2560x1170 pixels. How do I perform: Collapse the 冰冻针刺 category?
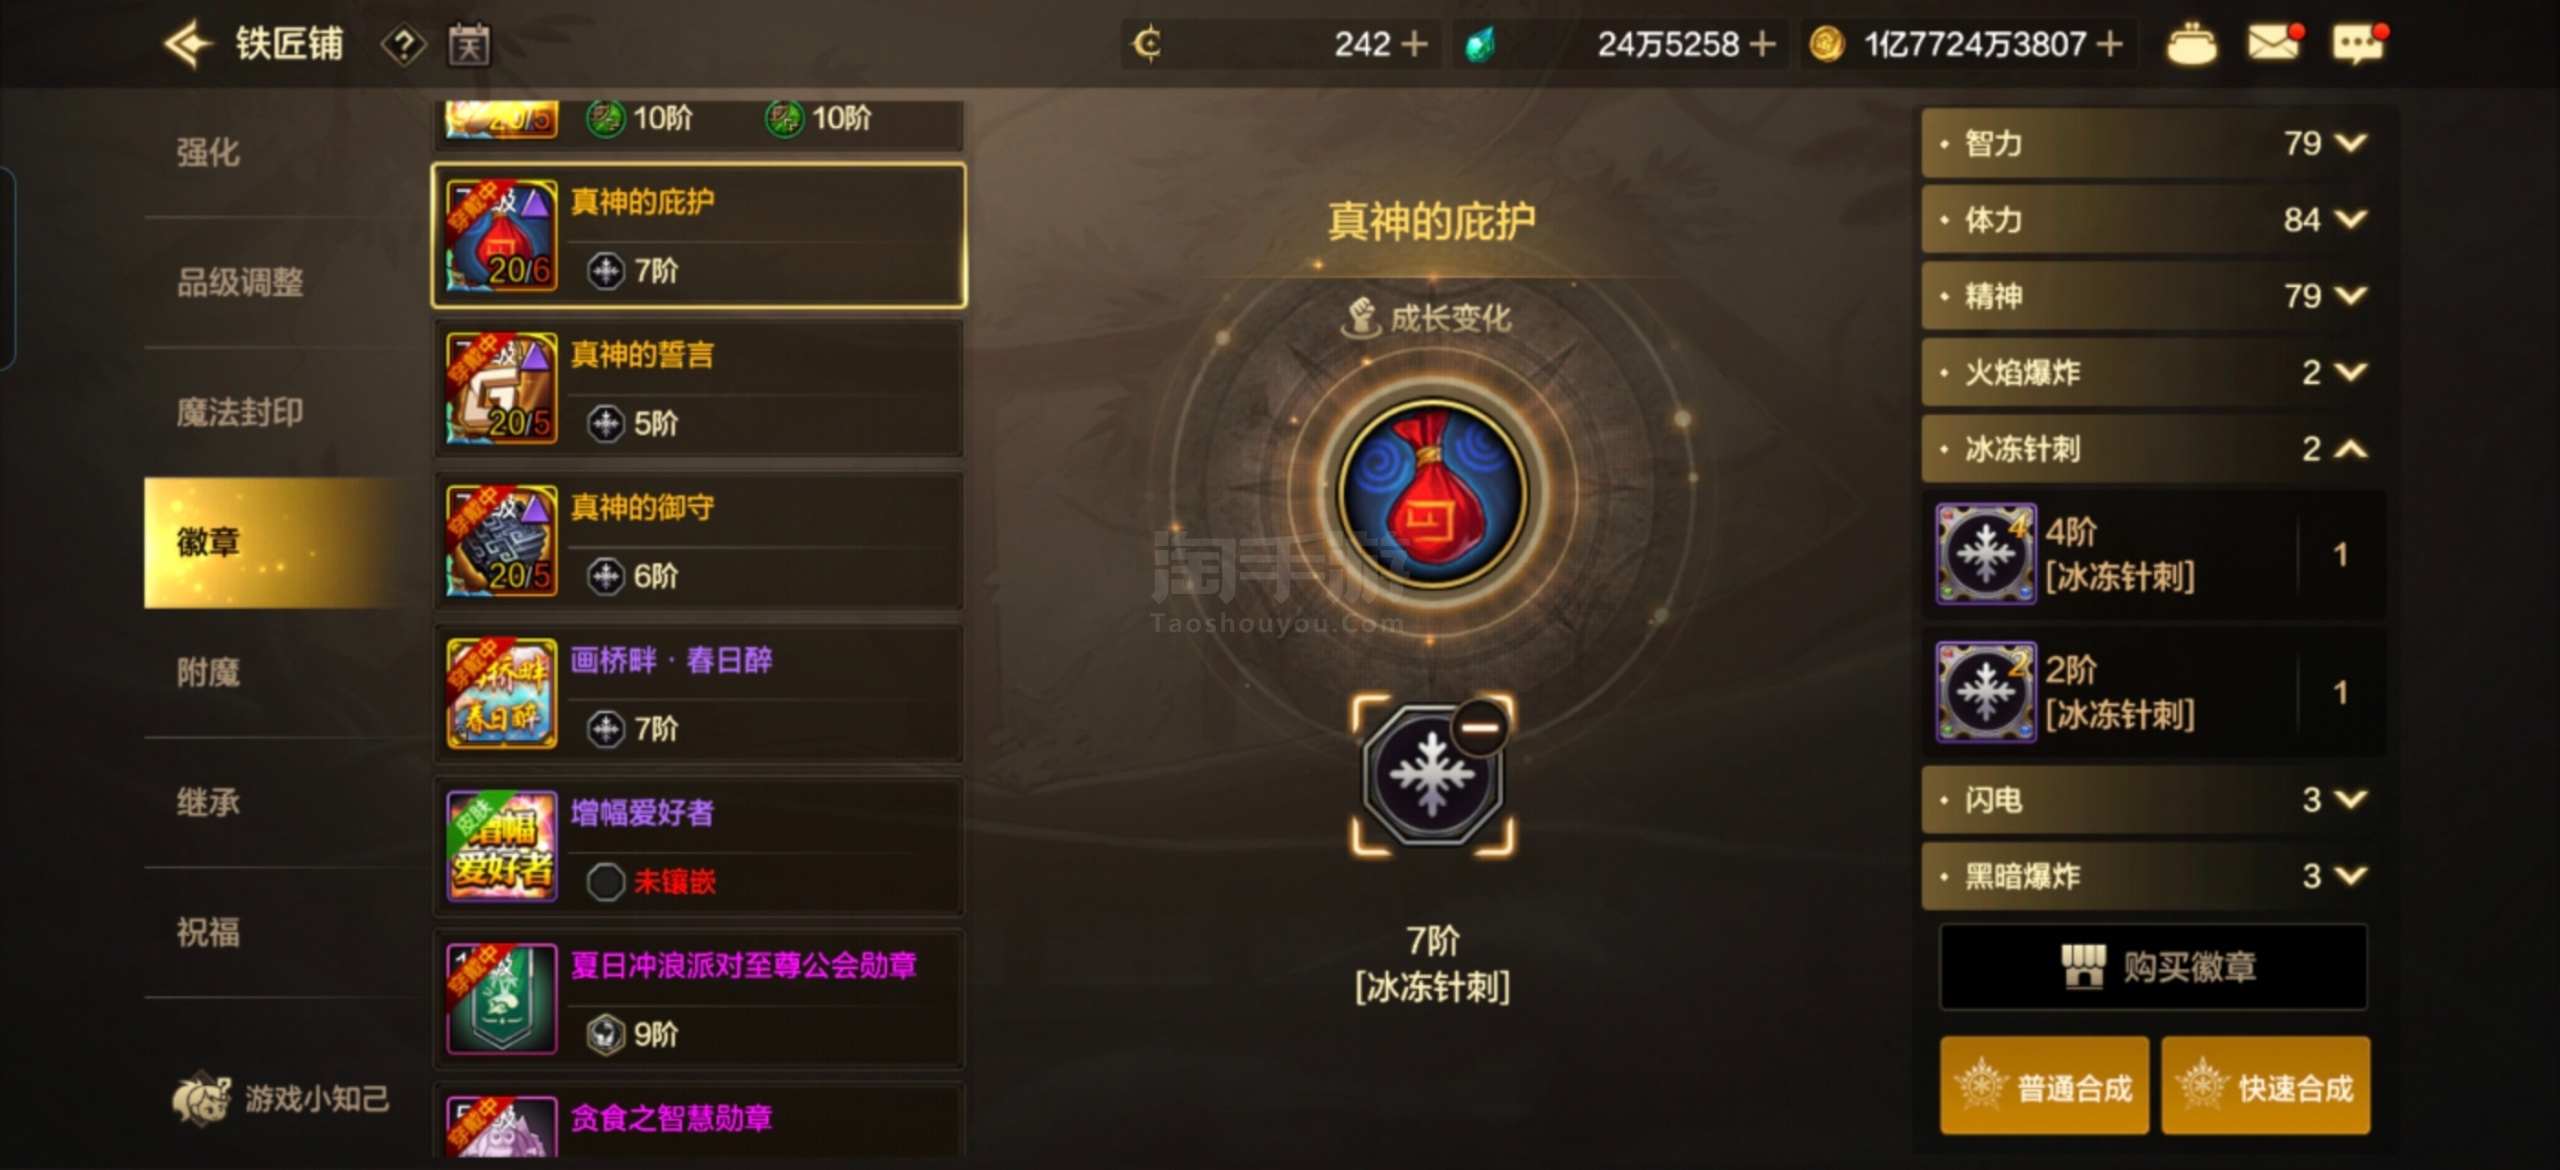(x=2146, y=449)
